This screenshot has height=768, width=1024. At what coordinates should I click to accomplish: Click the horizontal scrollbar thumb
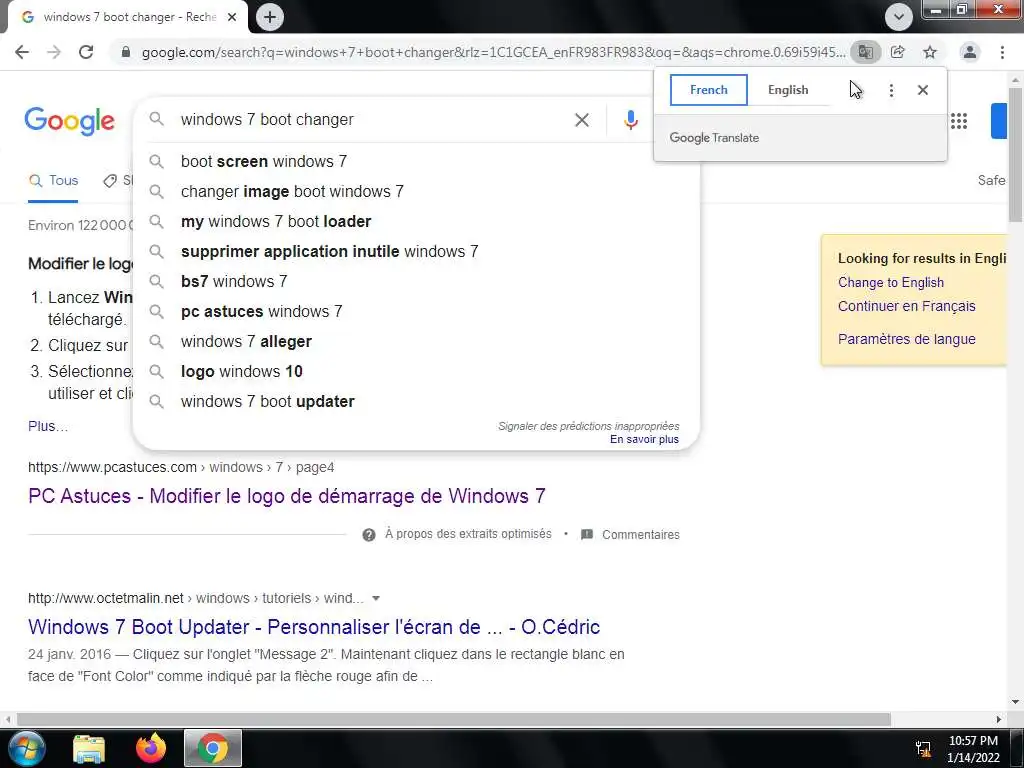point(453,720)
